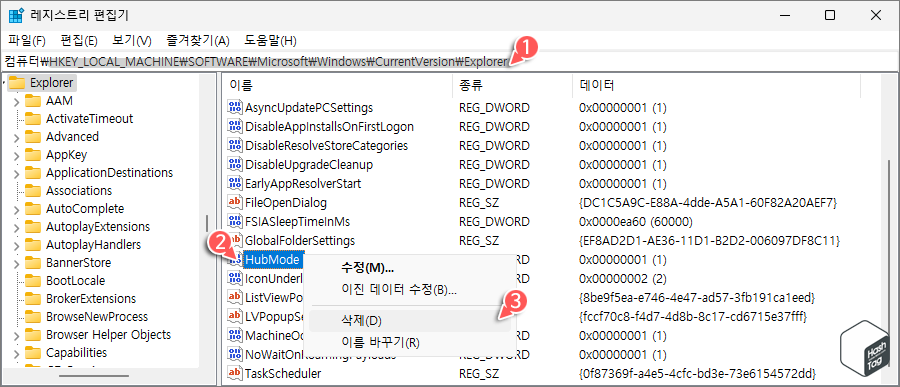Open the 즐겨찾기(A) menu

pyautogui.click(x=197, y=41)
